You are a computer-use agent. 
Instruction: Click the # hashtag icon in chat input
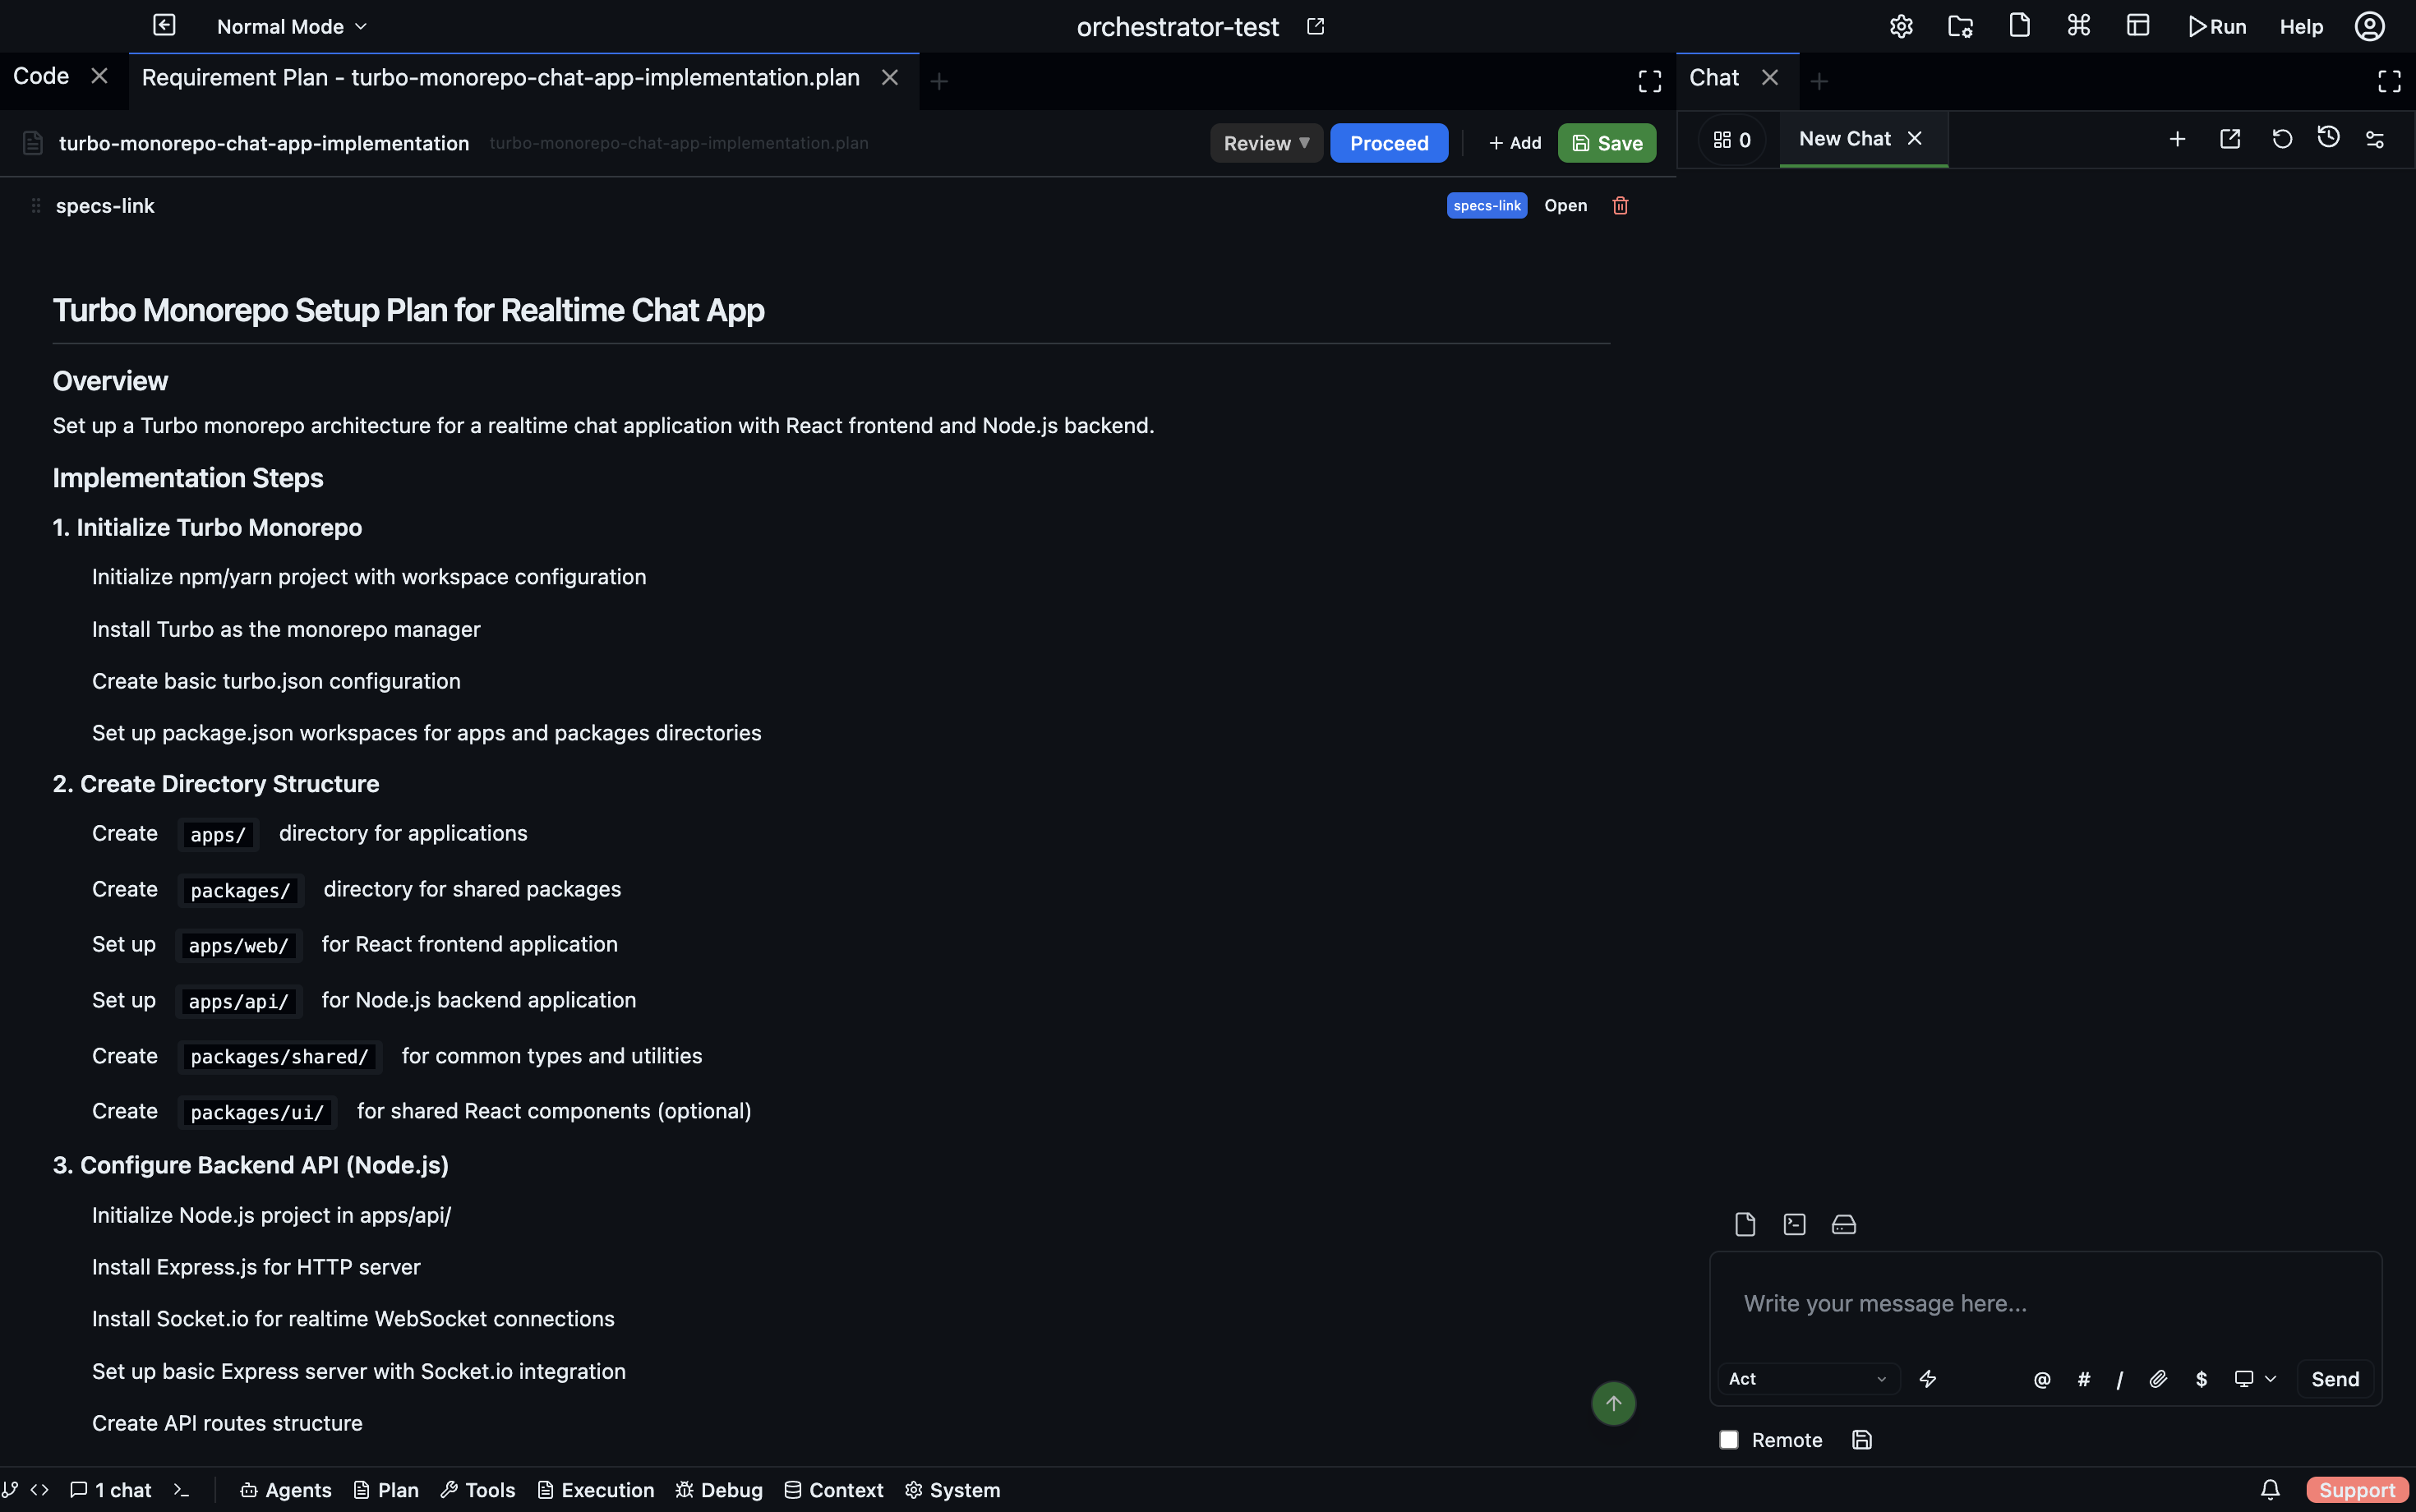pyautogui.click(x=2083, y=1379)
